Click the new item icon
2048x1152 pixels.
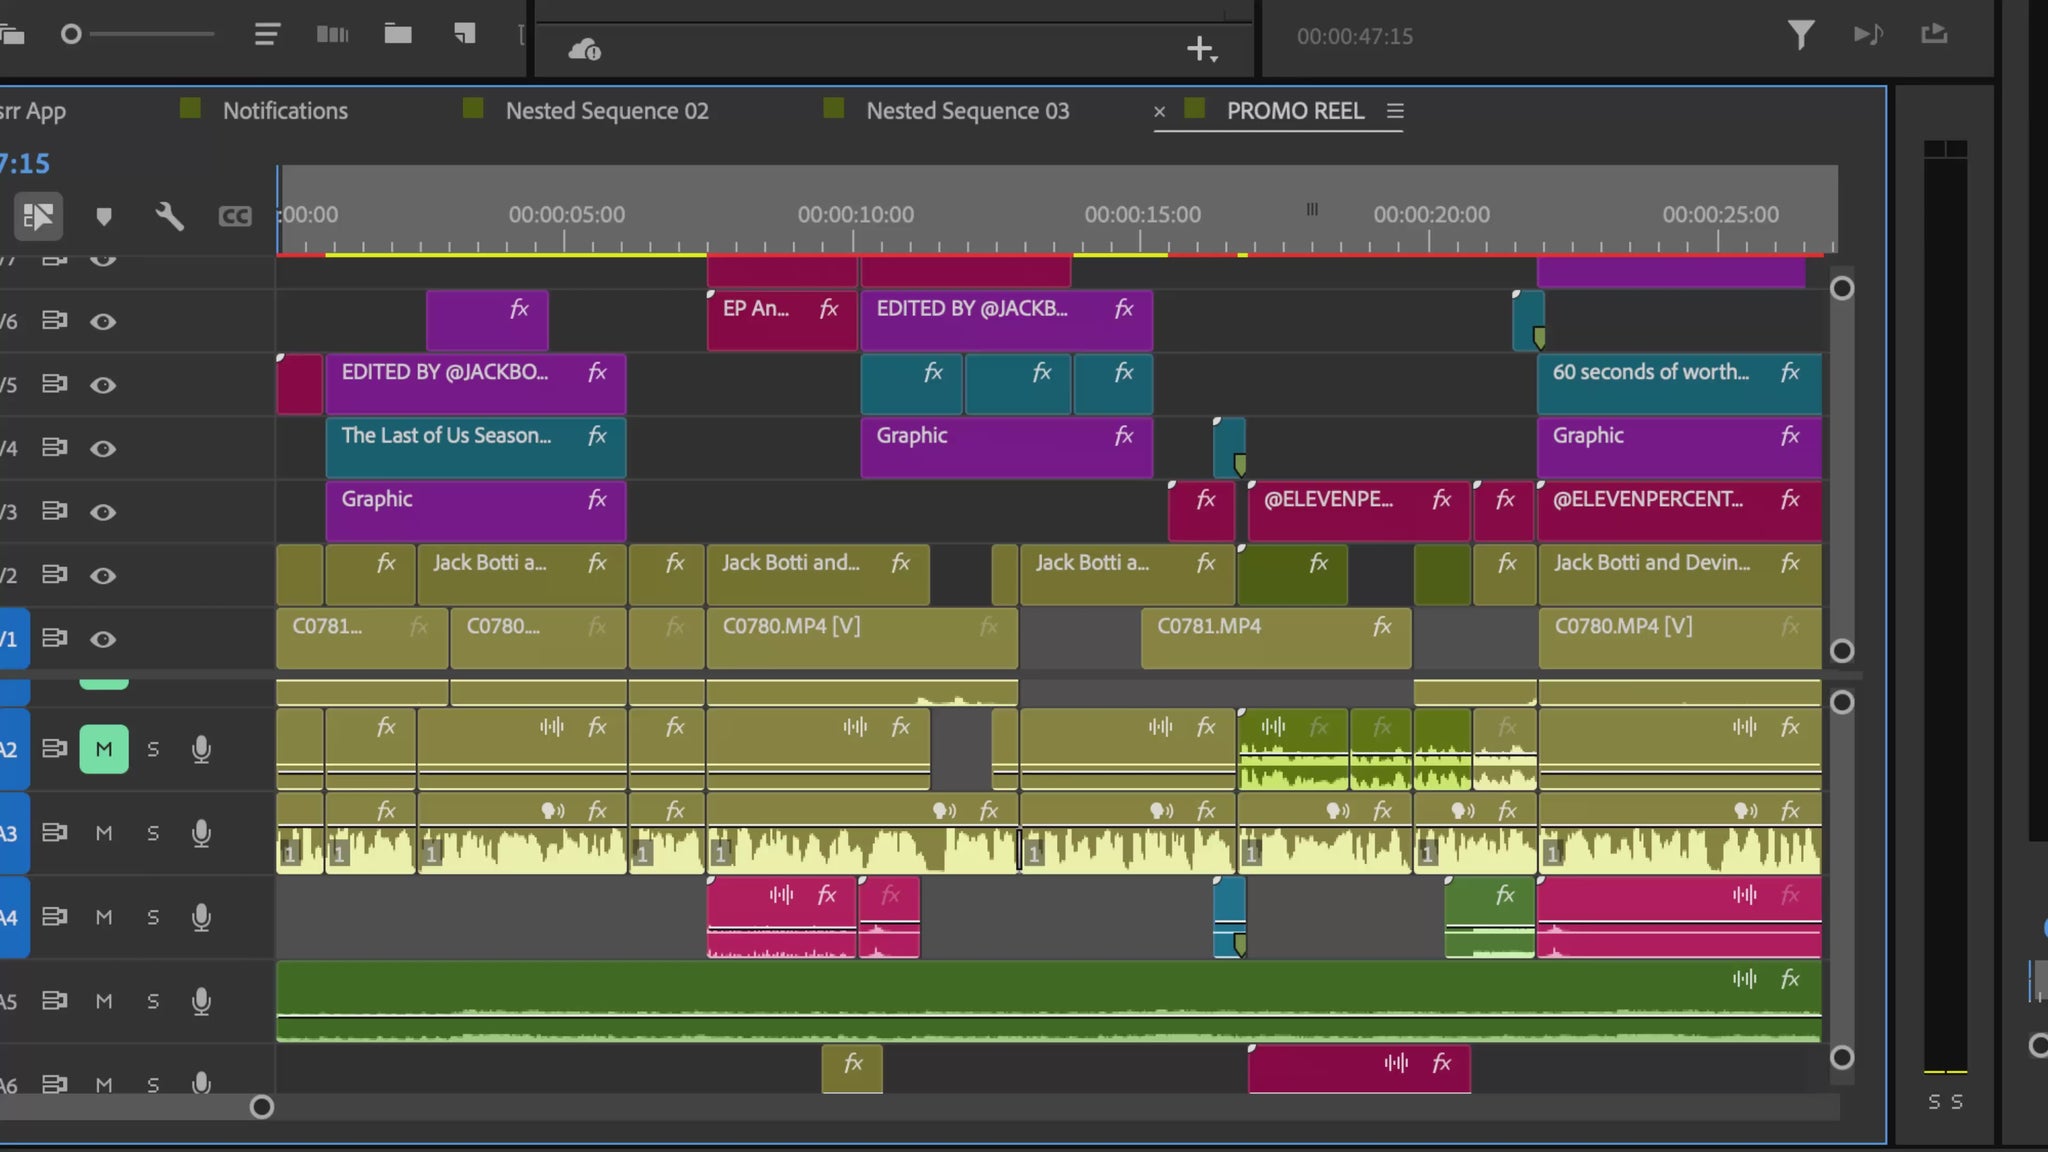click(464, 34)
